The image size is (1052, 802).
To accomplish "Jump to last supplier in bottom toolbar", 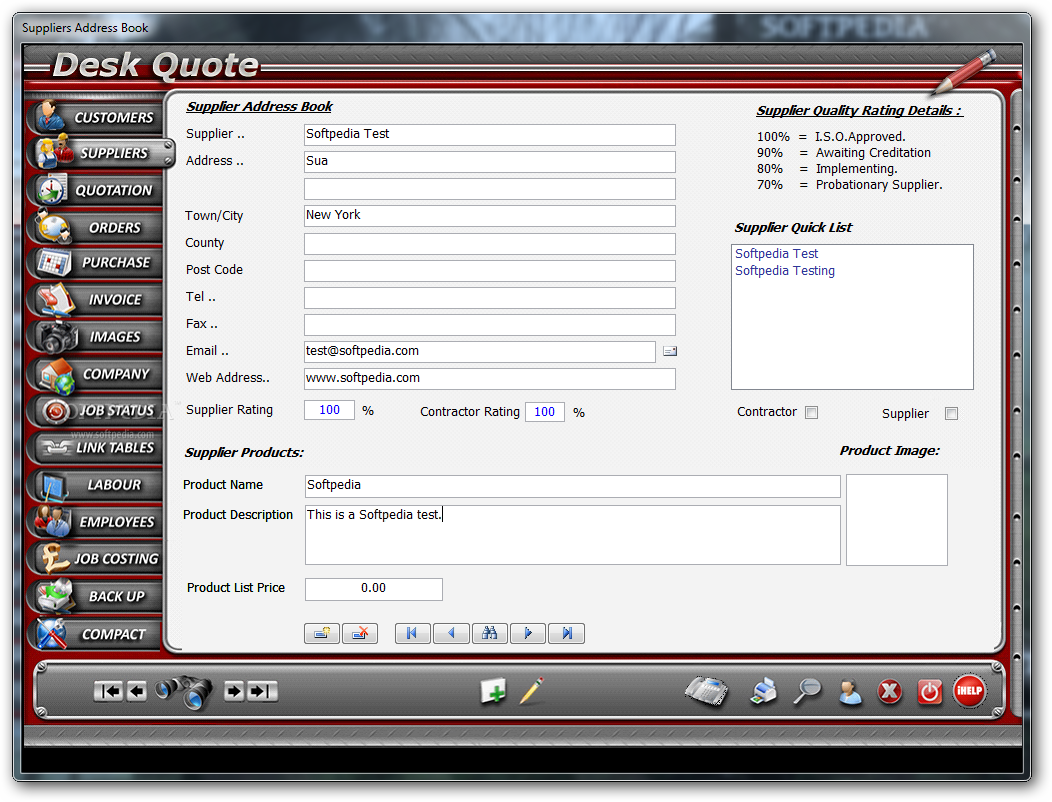I will click(x=262, y=691).
